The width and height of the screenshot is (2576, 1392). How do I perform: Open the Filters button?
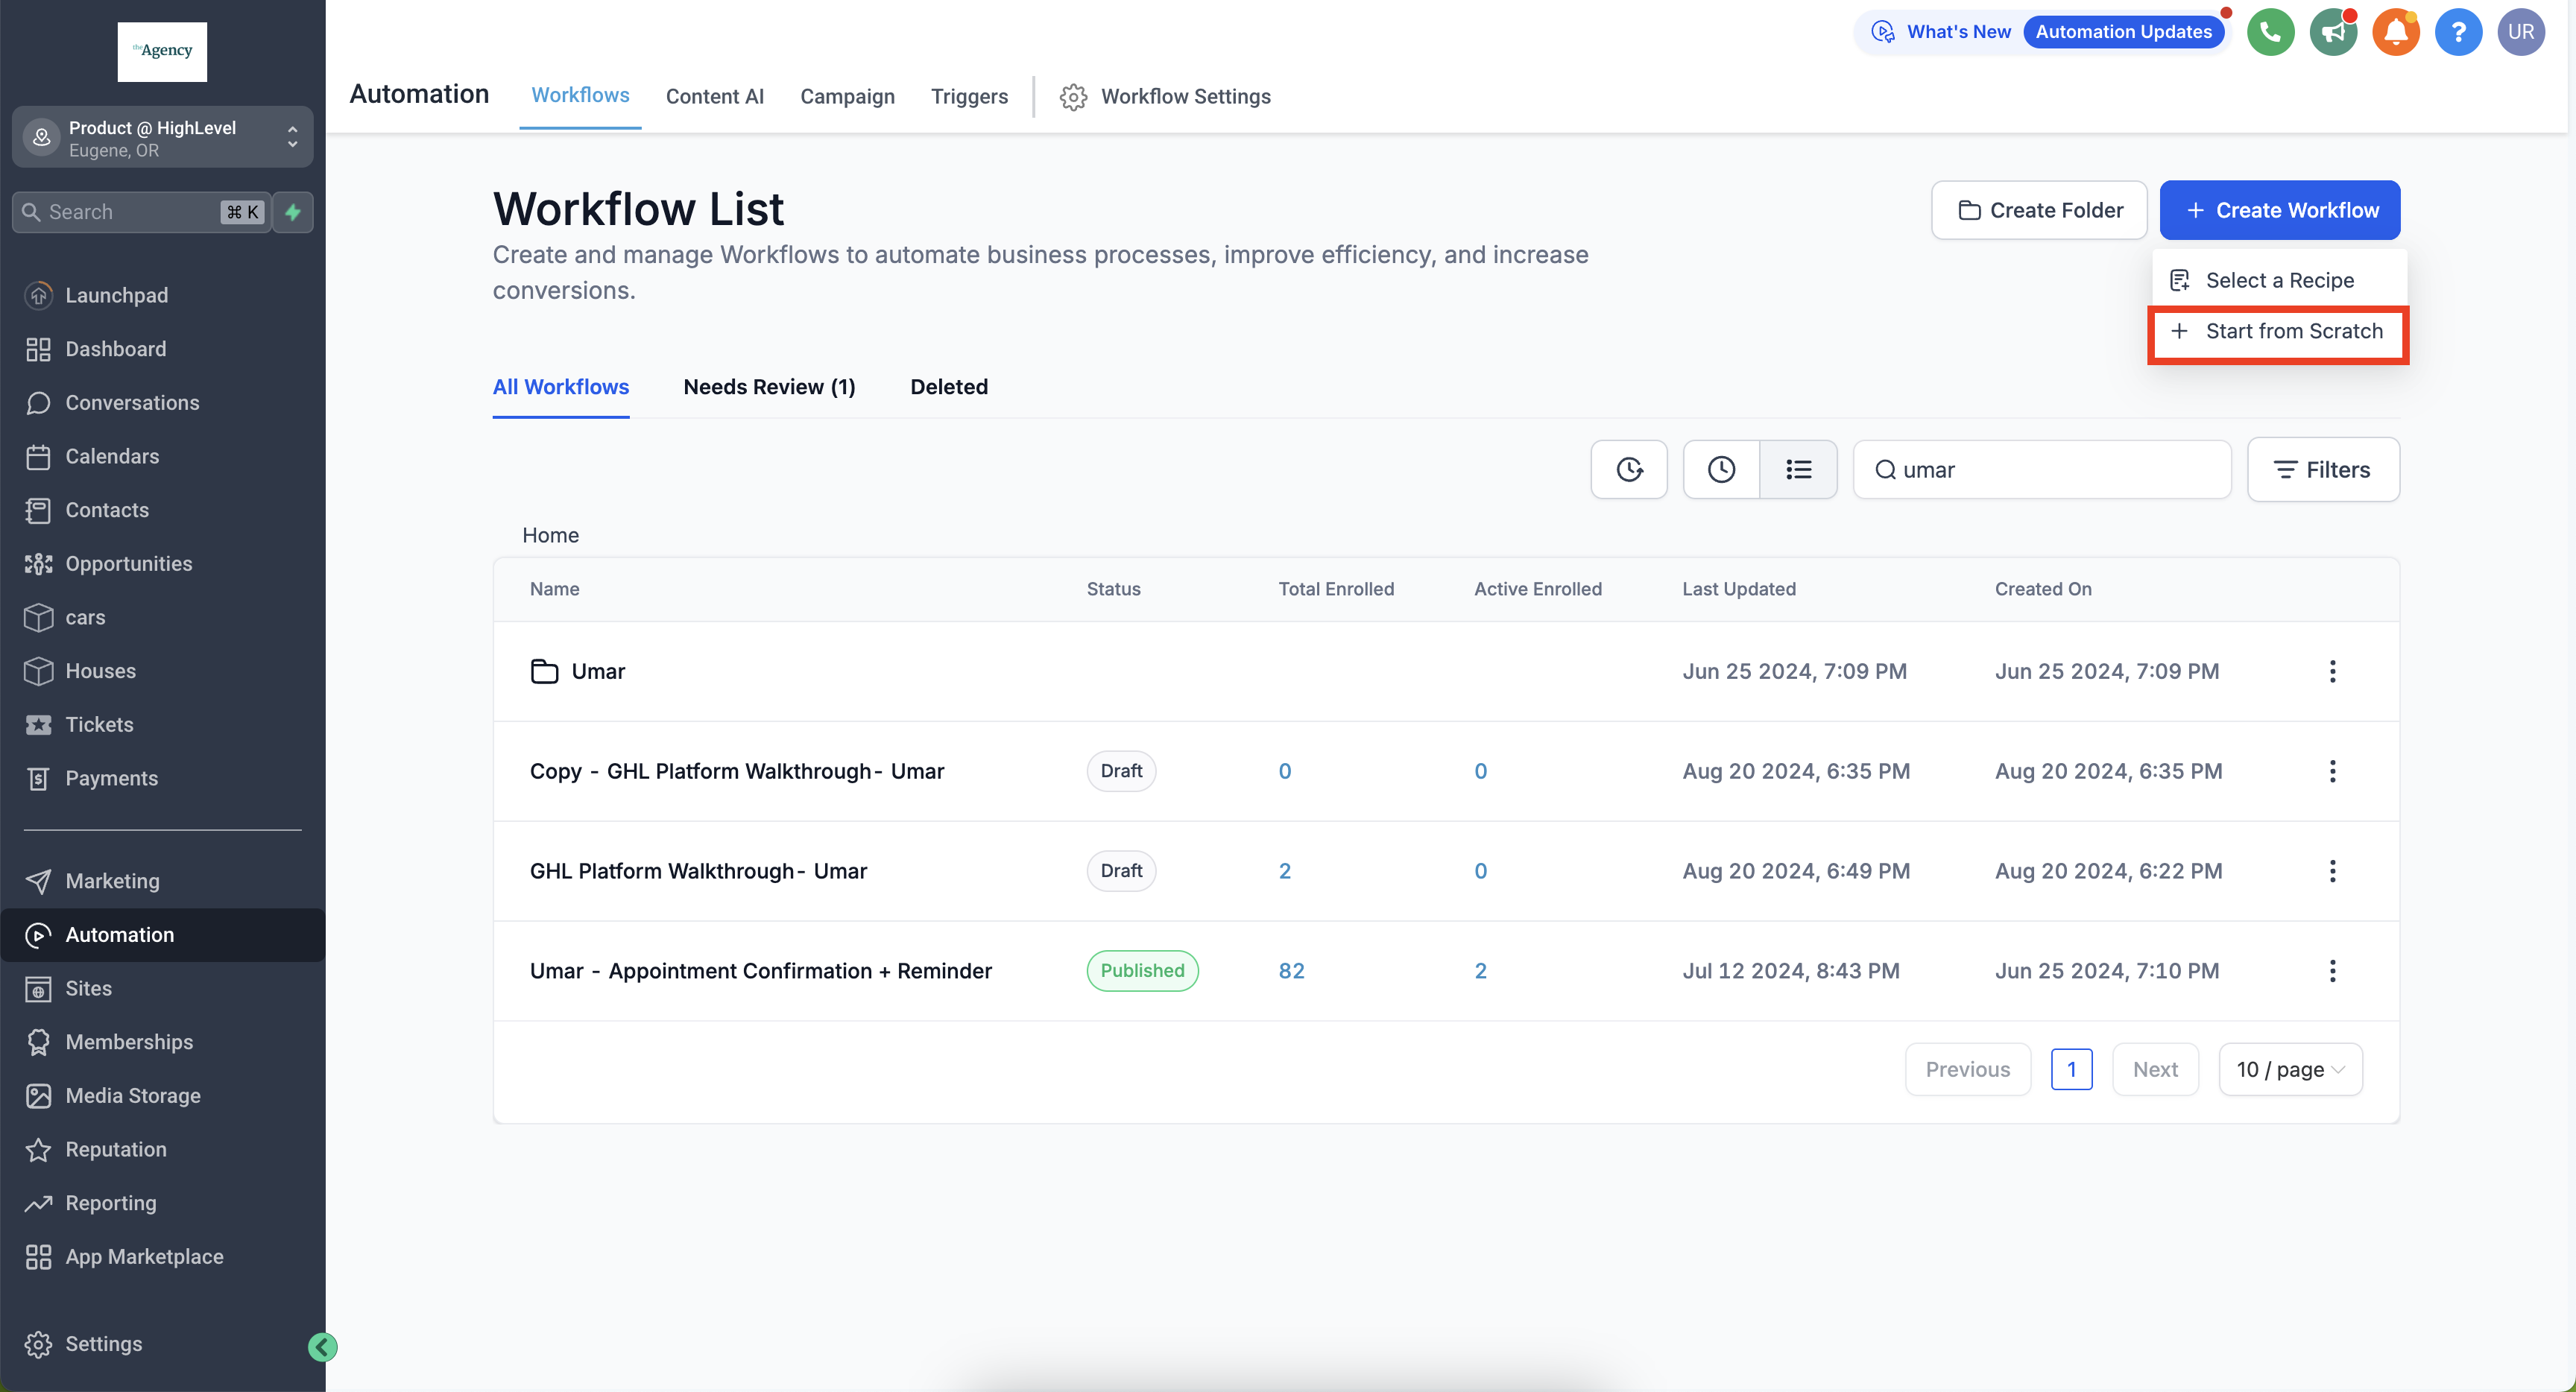click(2323, 469)
